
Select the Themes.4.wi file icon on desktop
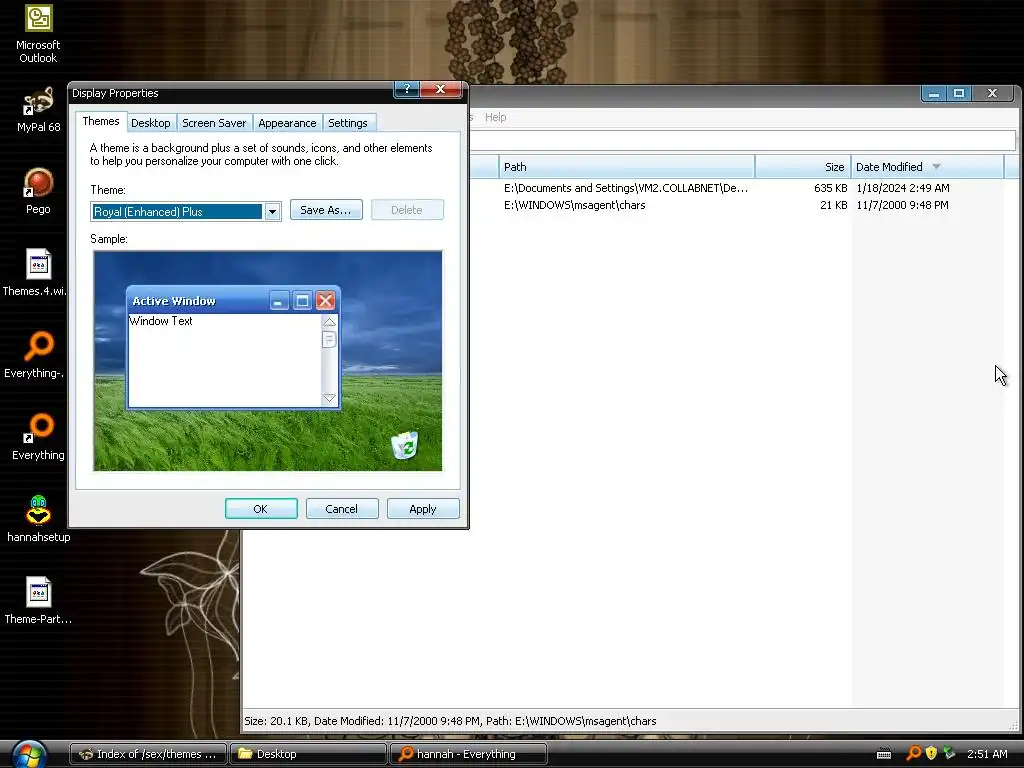(36, 273)
